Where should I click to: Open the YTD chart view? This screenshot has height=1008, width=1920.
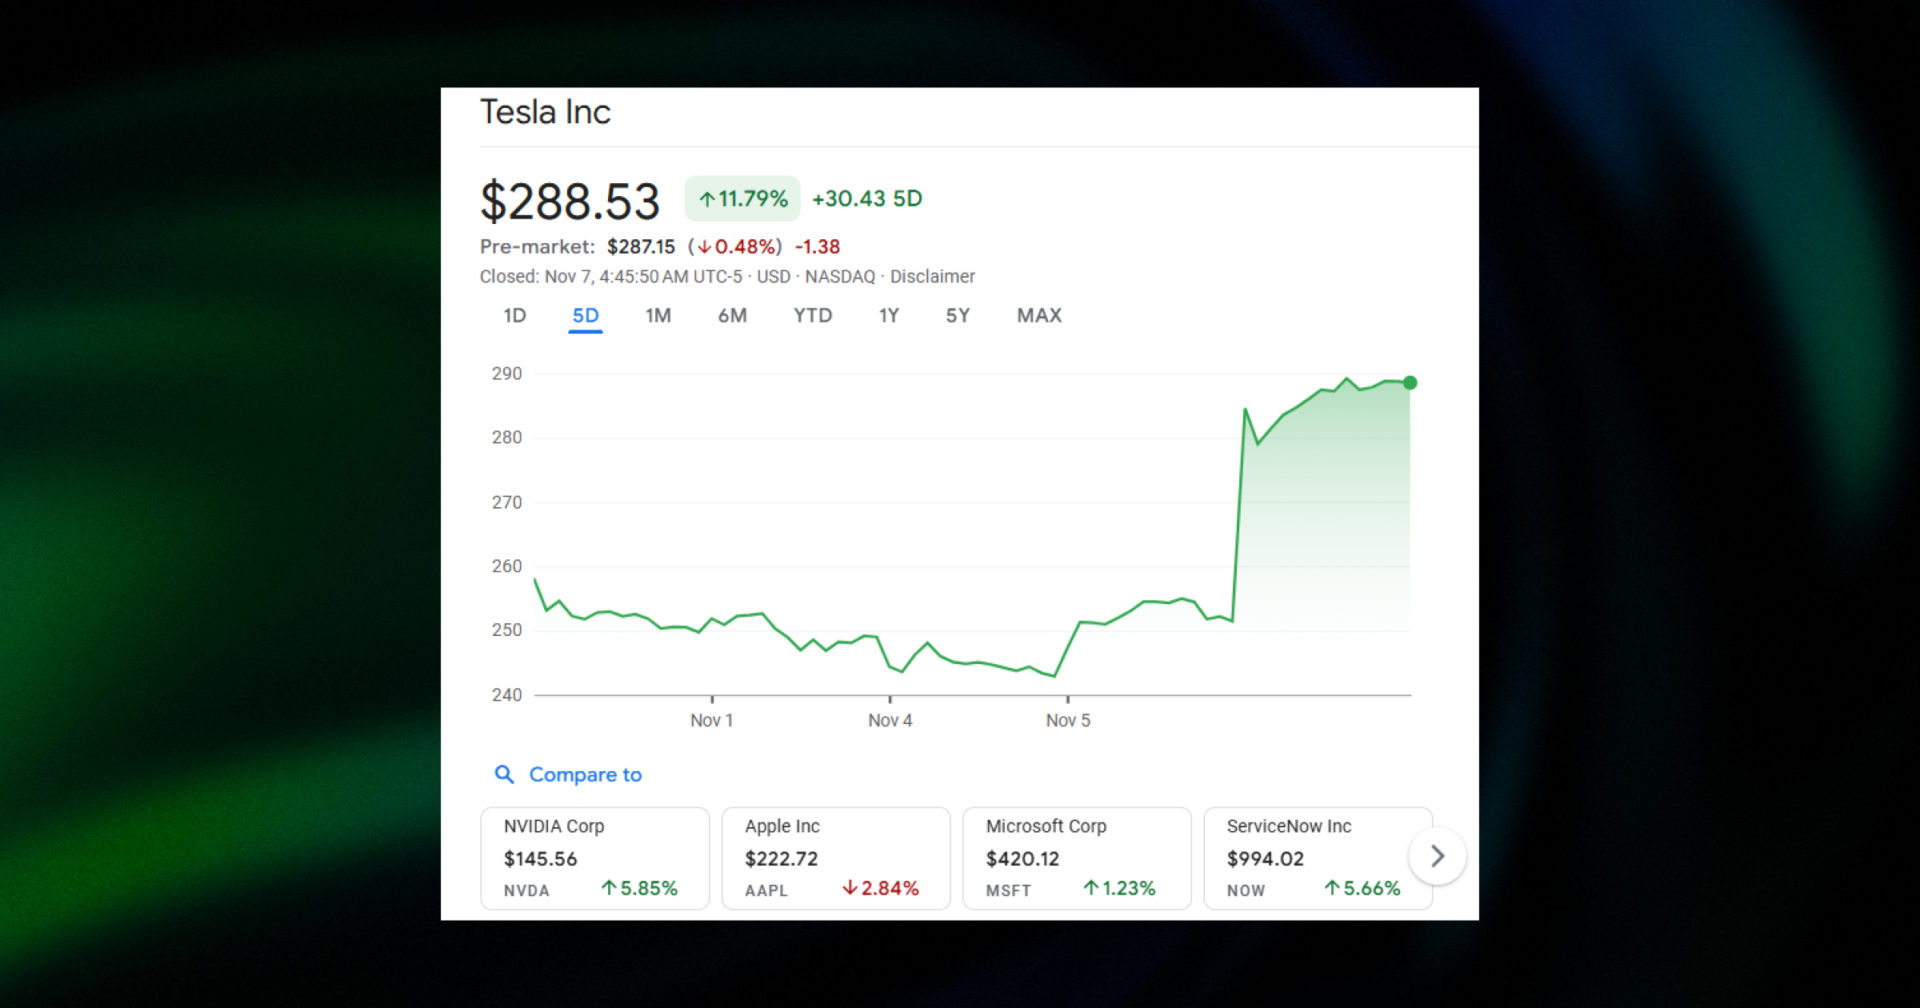[812, 315]
